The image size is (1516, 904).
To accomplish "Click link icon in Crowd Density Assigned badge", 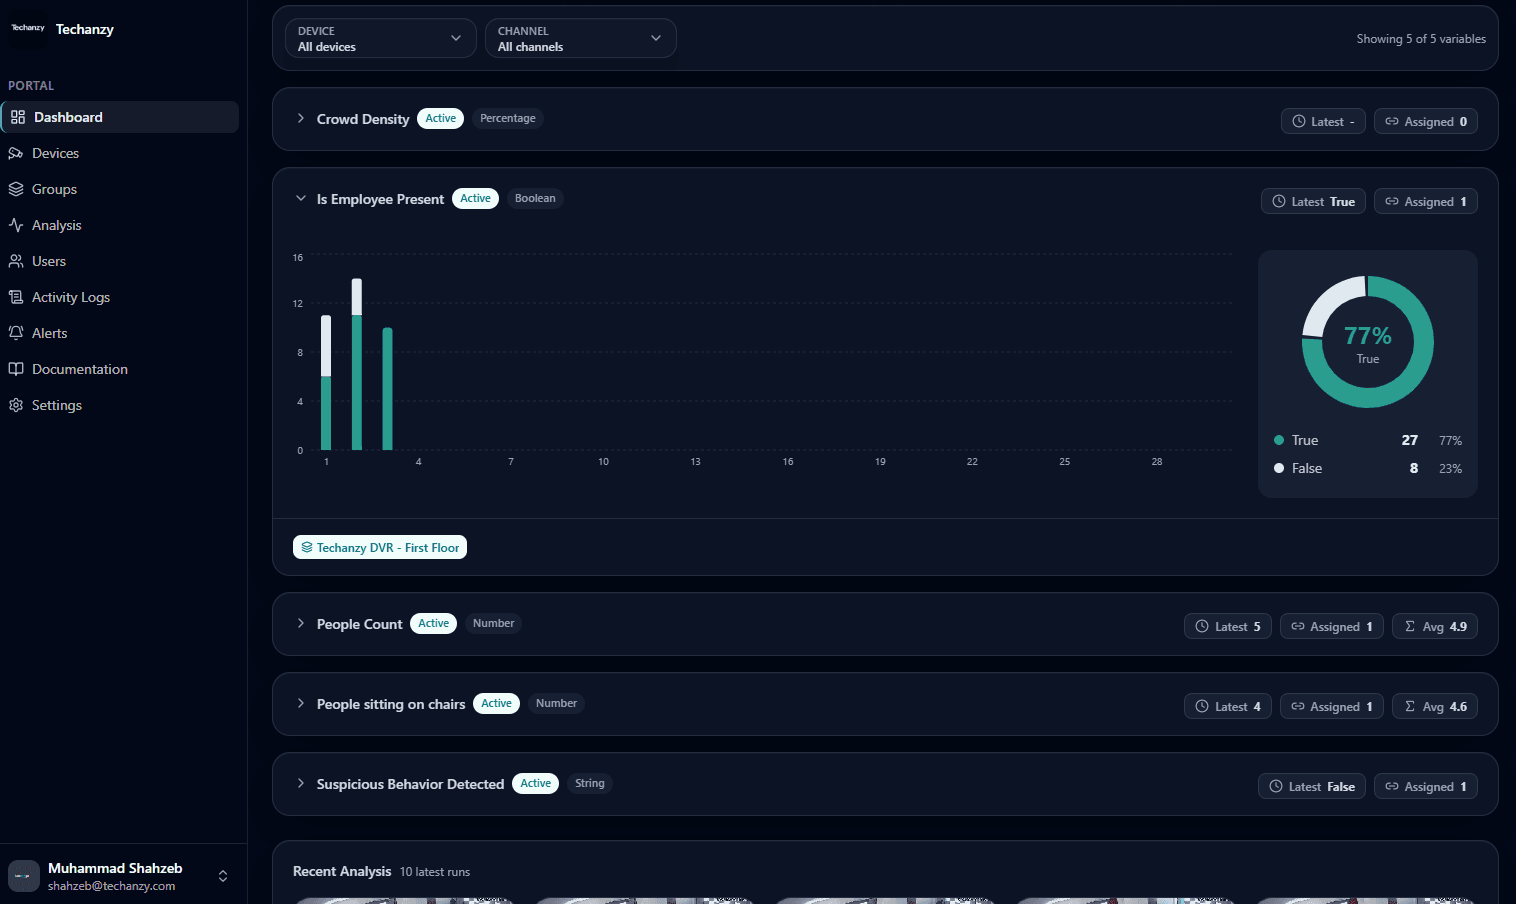I will [1392, 121].
